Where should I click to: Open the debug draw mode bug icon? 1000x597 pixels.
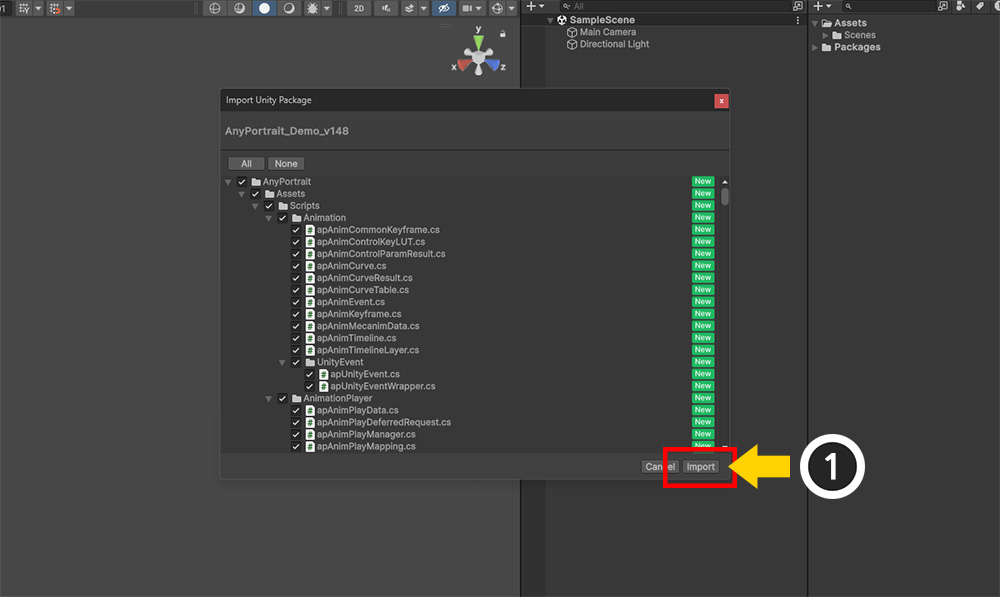click(312, 8)
